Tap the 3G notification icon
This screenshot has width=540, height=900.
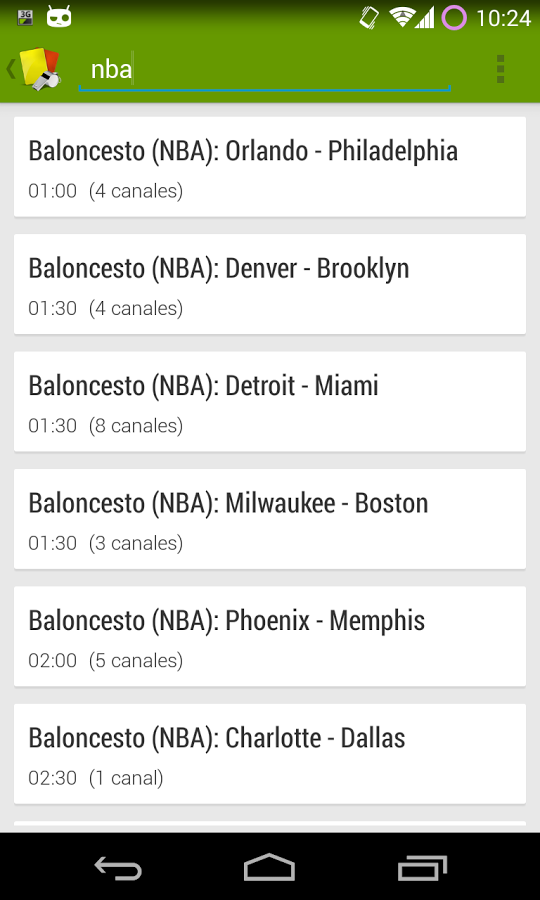[x=25, y=18]
